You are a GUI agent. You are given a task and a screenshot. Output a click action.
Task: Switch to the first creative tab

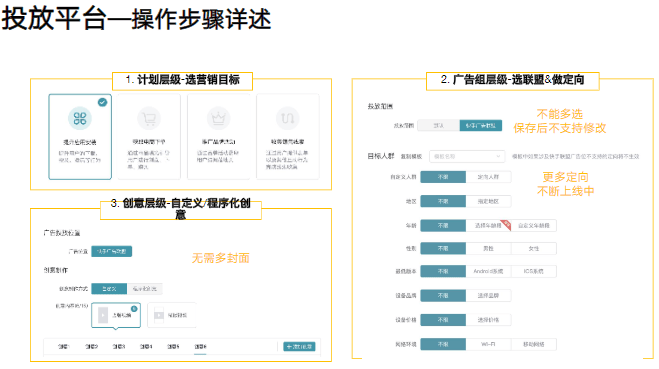tap(63, 347)
